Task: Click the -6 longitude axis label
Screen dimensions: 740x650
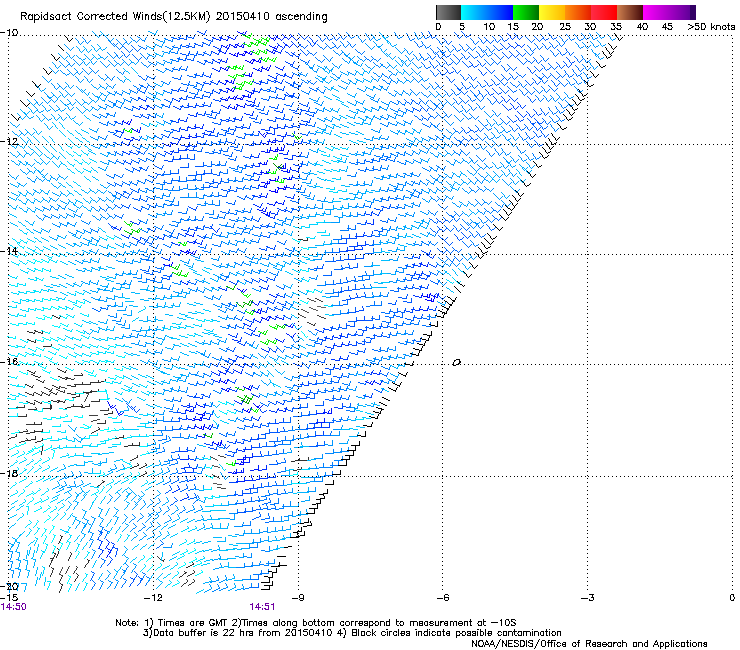Action: coord(442,598)
